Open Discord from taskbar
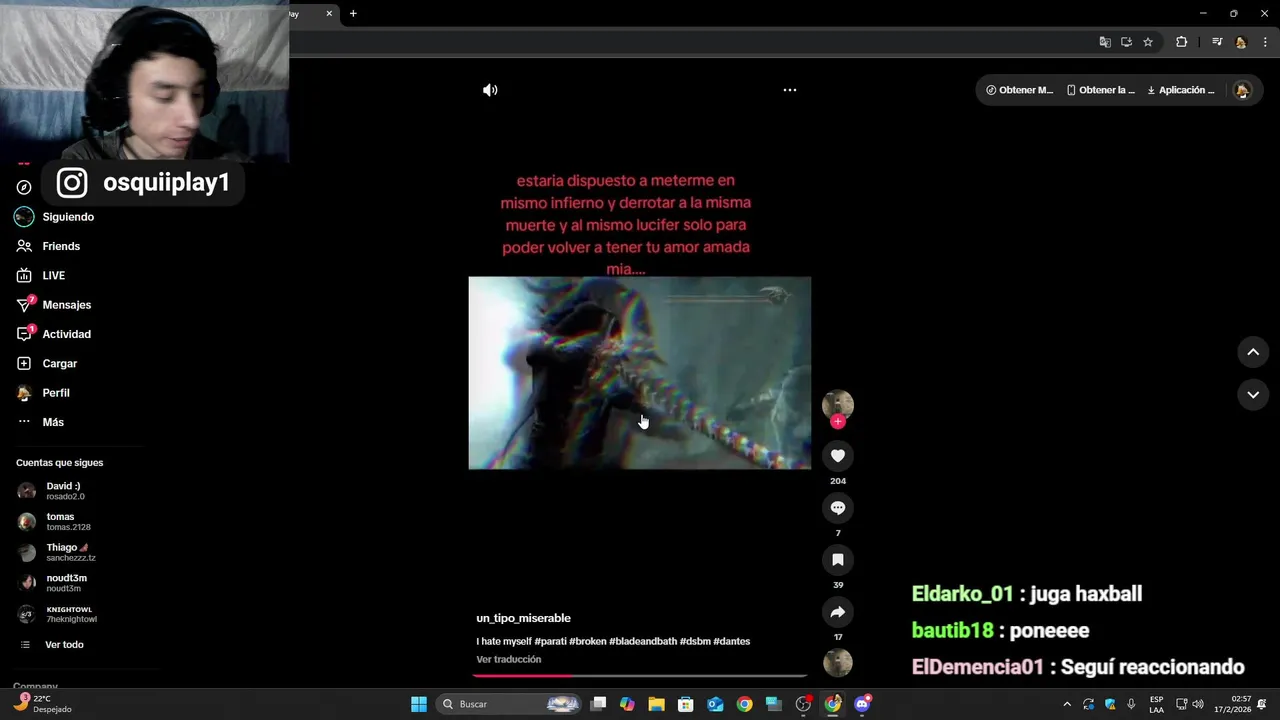 point(862,704)
